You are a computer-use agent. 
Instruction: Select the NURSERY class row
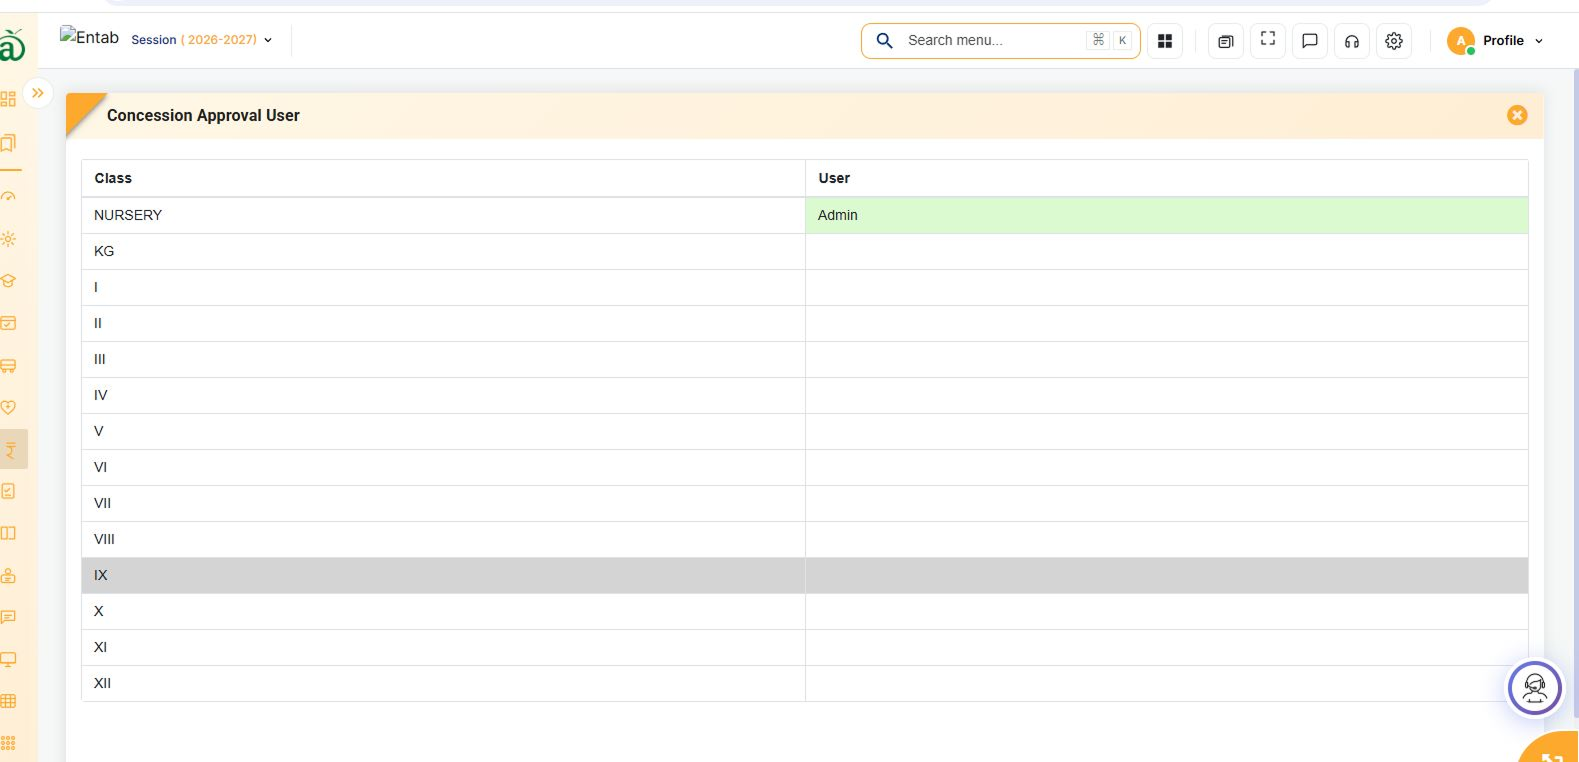point(805,215)
